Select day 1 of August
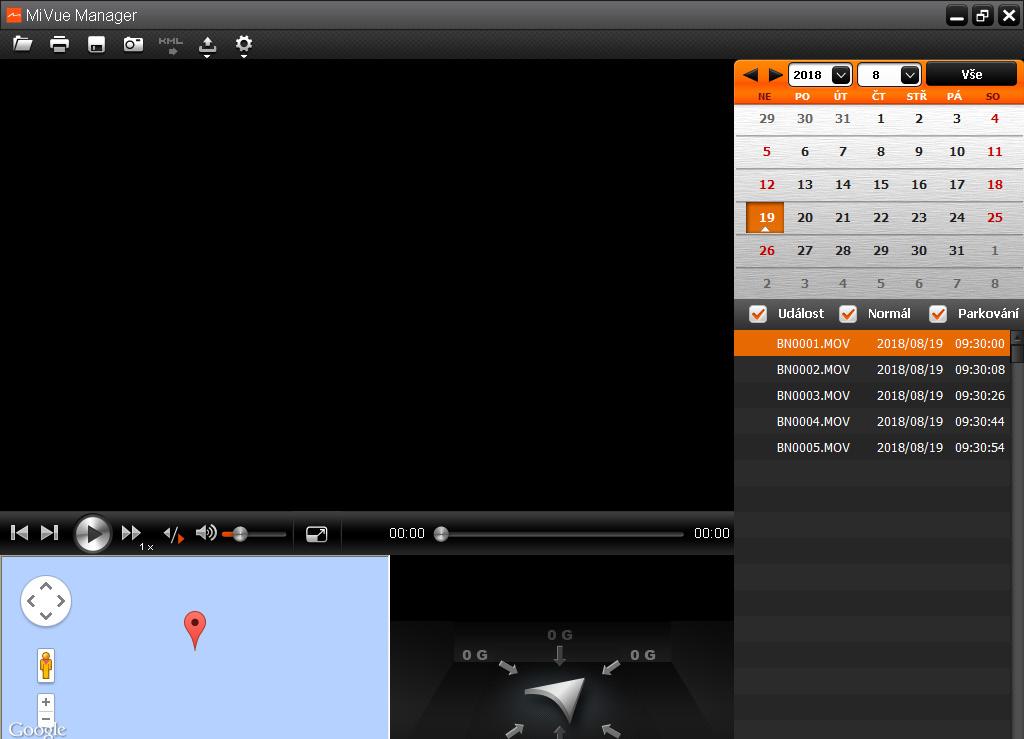Image resolution: width=1024 pixels, height=739 pixels. tap(881, 119)
